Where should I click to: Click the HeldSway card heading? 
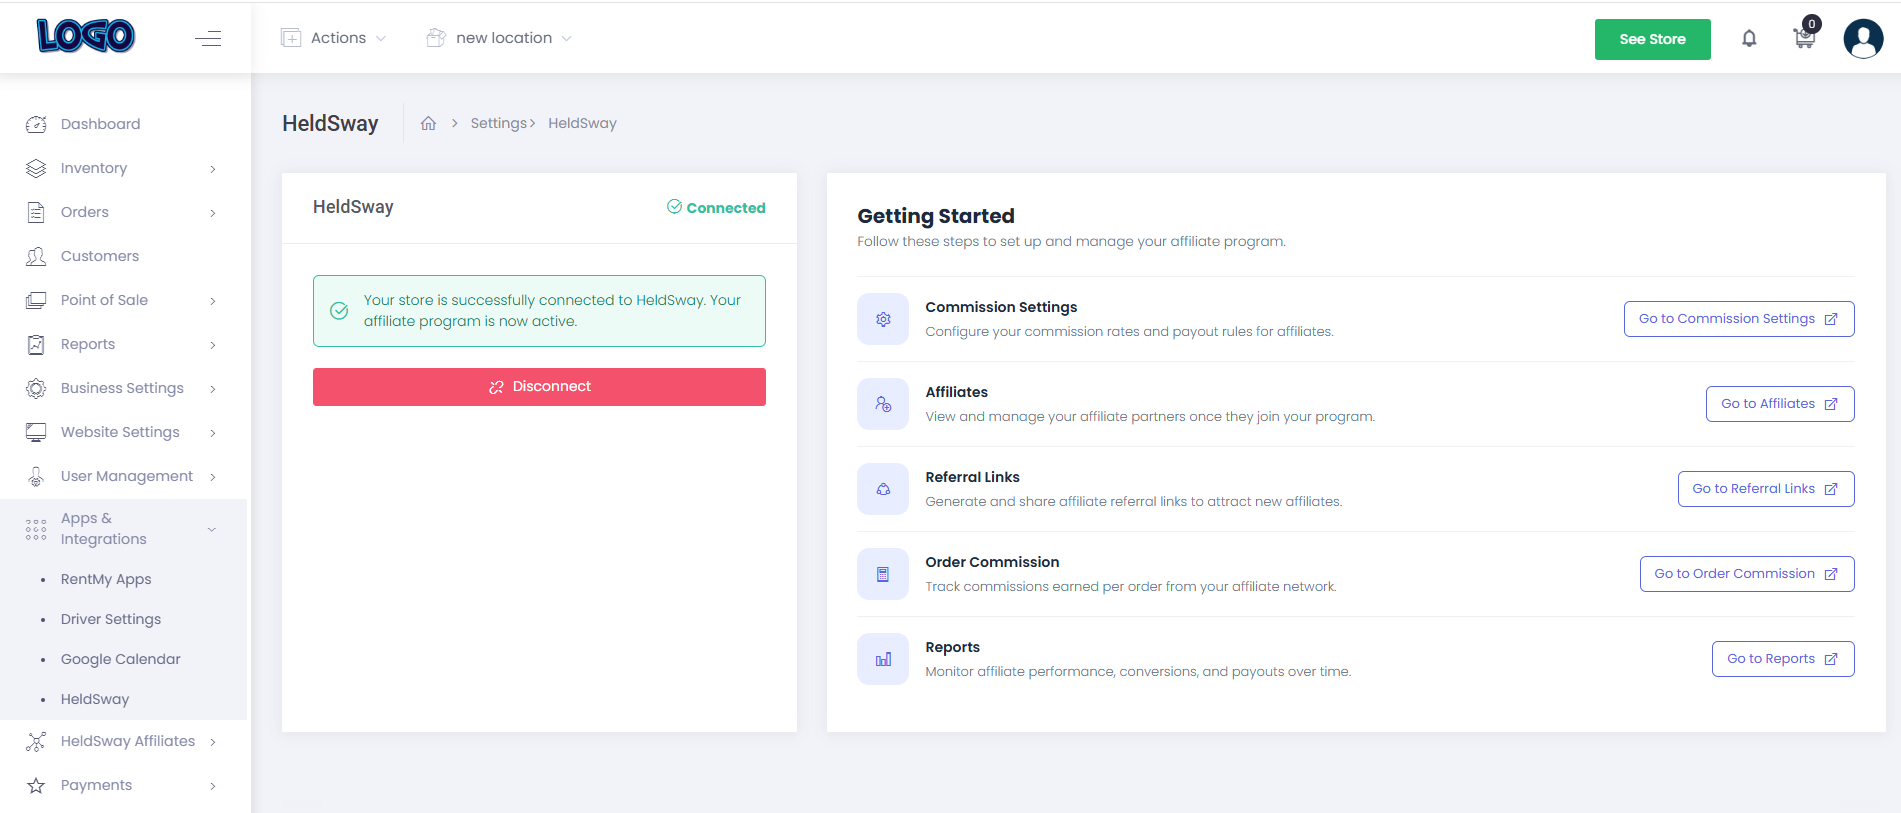coord(353,207)
